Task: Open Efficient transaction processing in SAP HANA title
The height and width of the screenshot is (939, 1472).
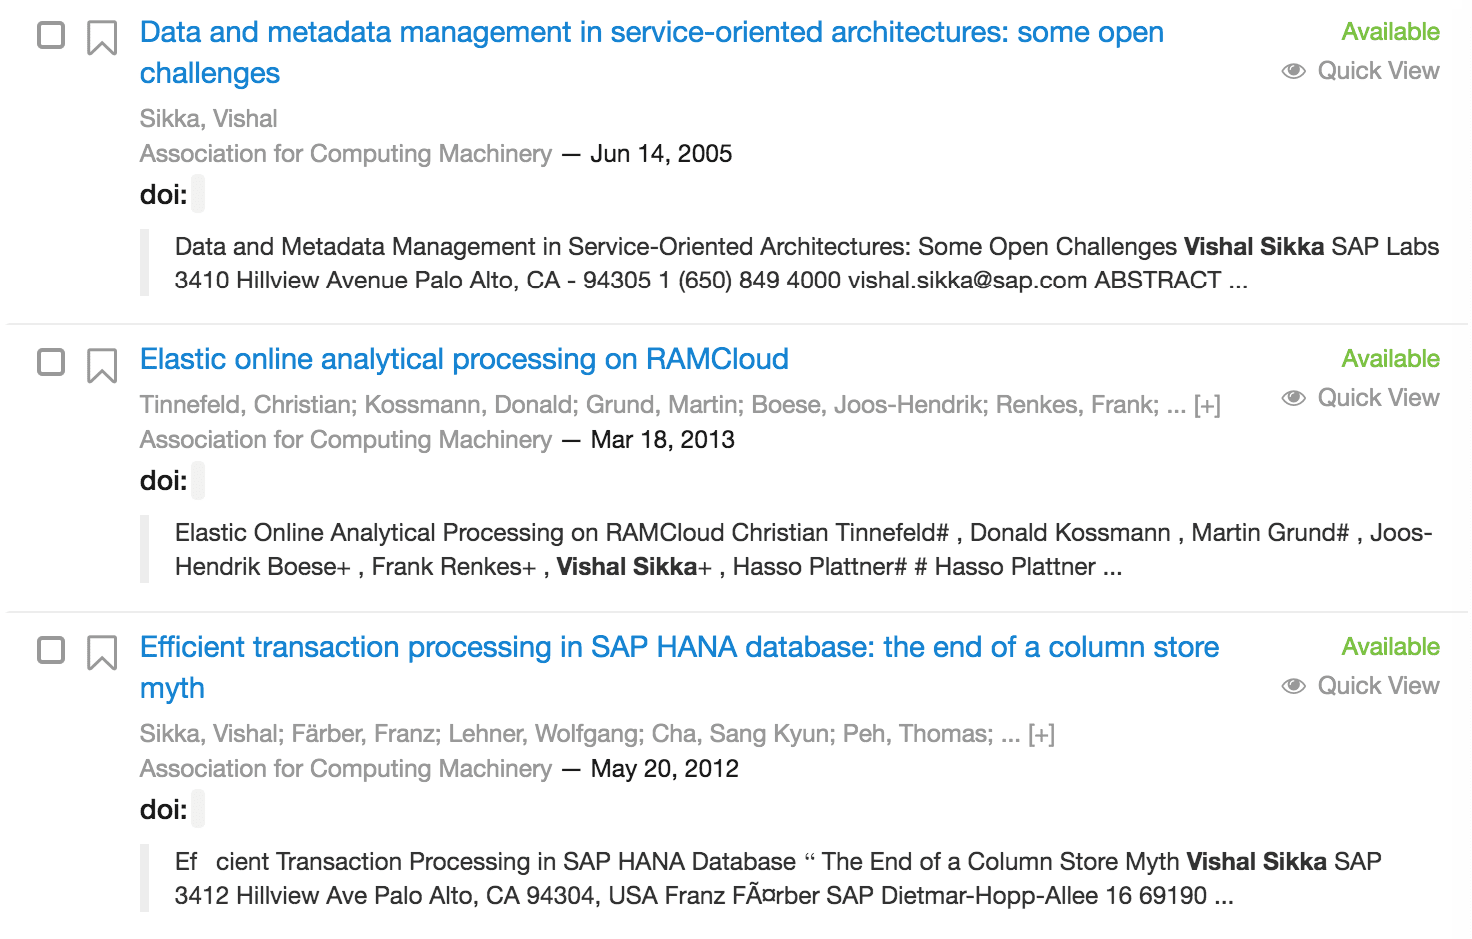Action: (679, 667)
